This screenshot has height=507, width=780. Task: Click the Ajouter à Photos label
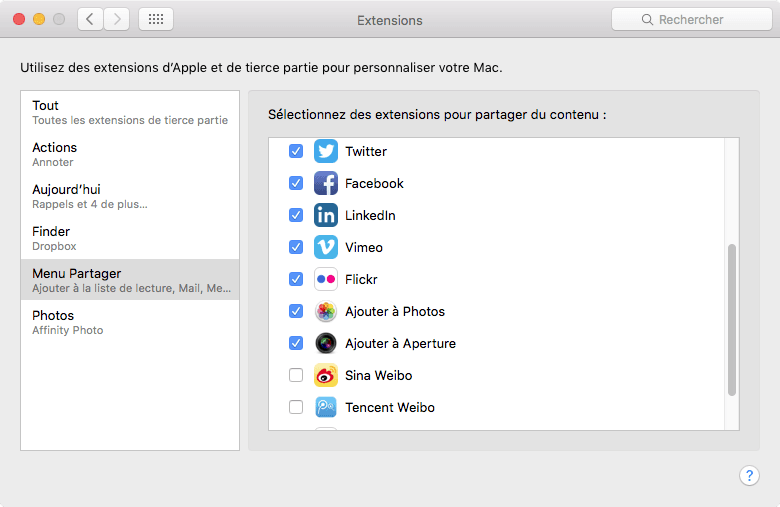click(x=395, y=311)
